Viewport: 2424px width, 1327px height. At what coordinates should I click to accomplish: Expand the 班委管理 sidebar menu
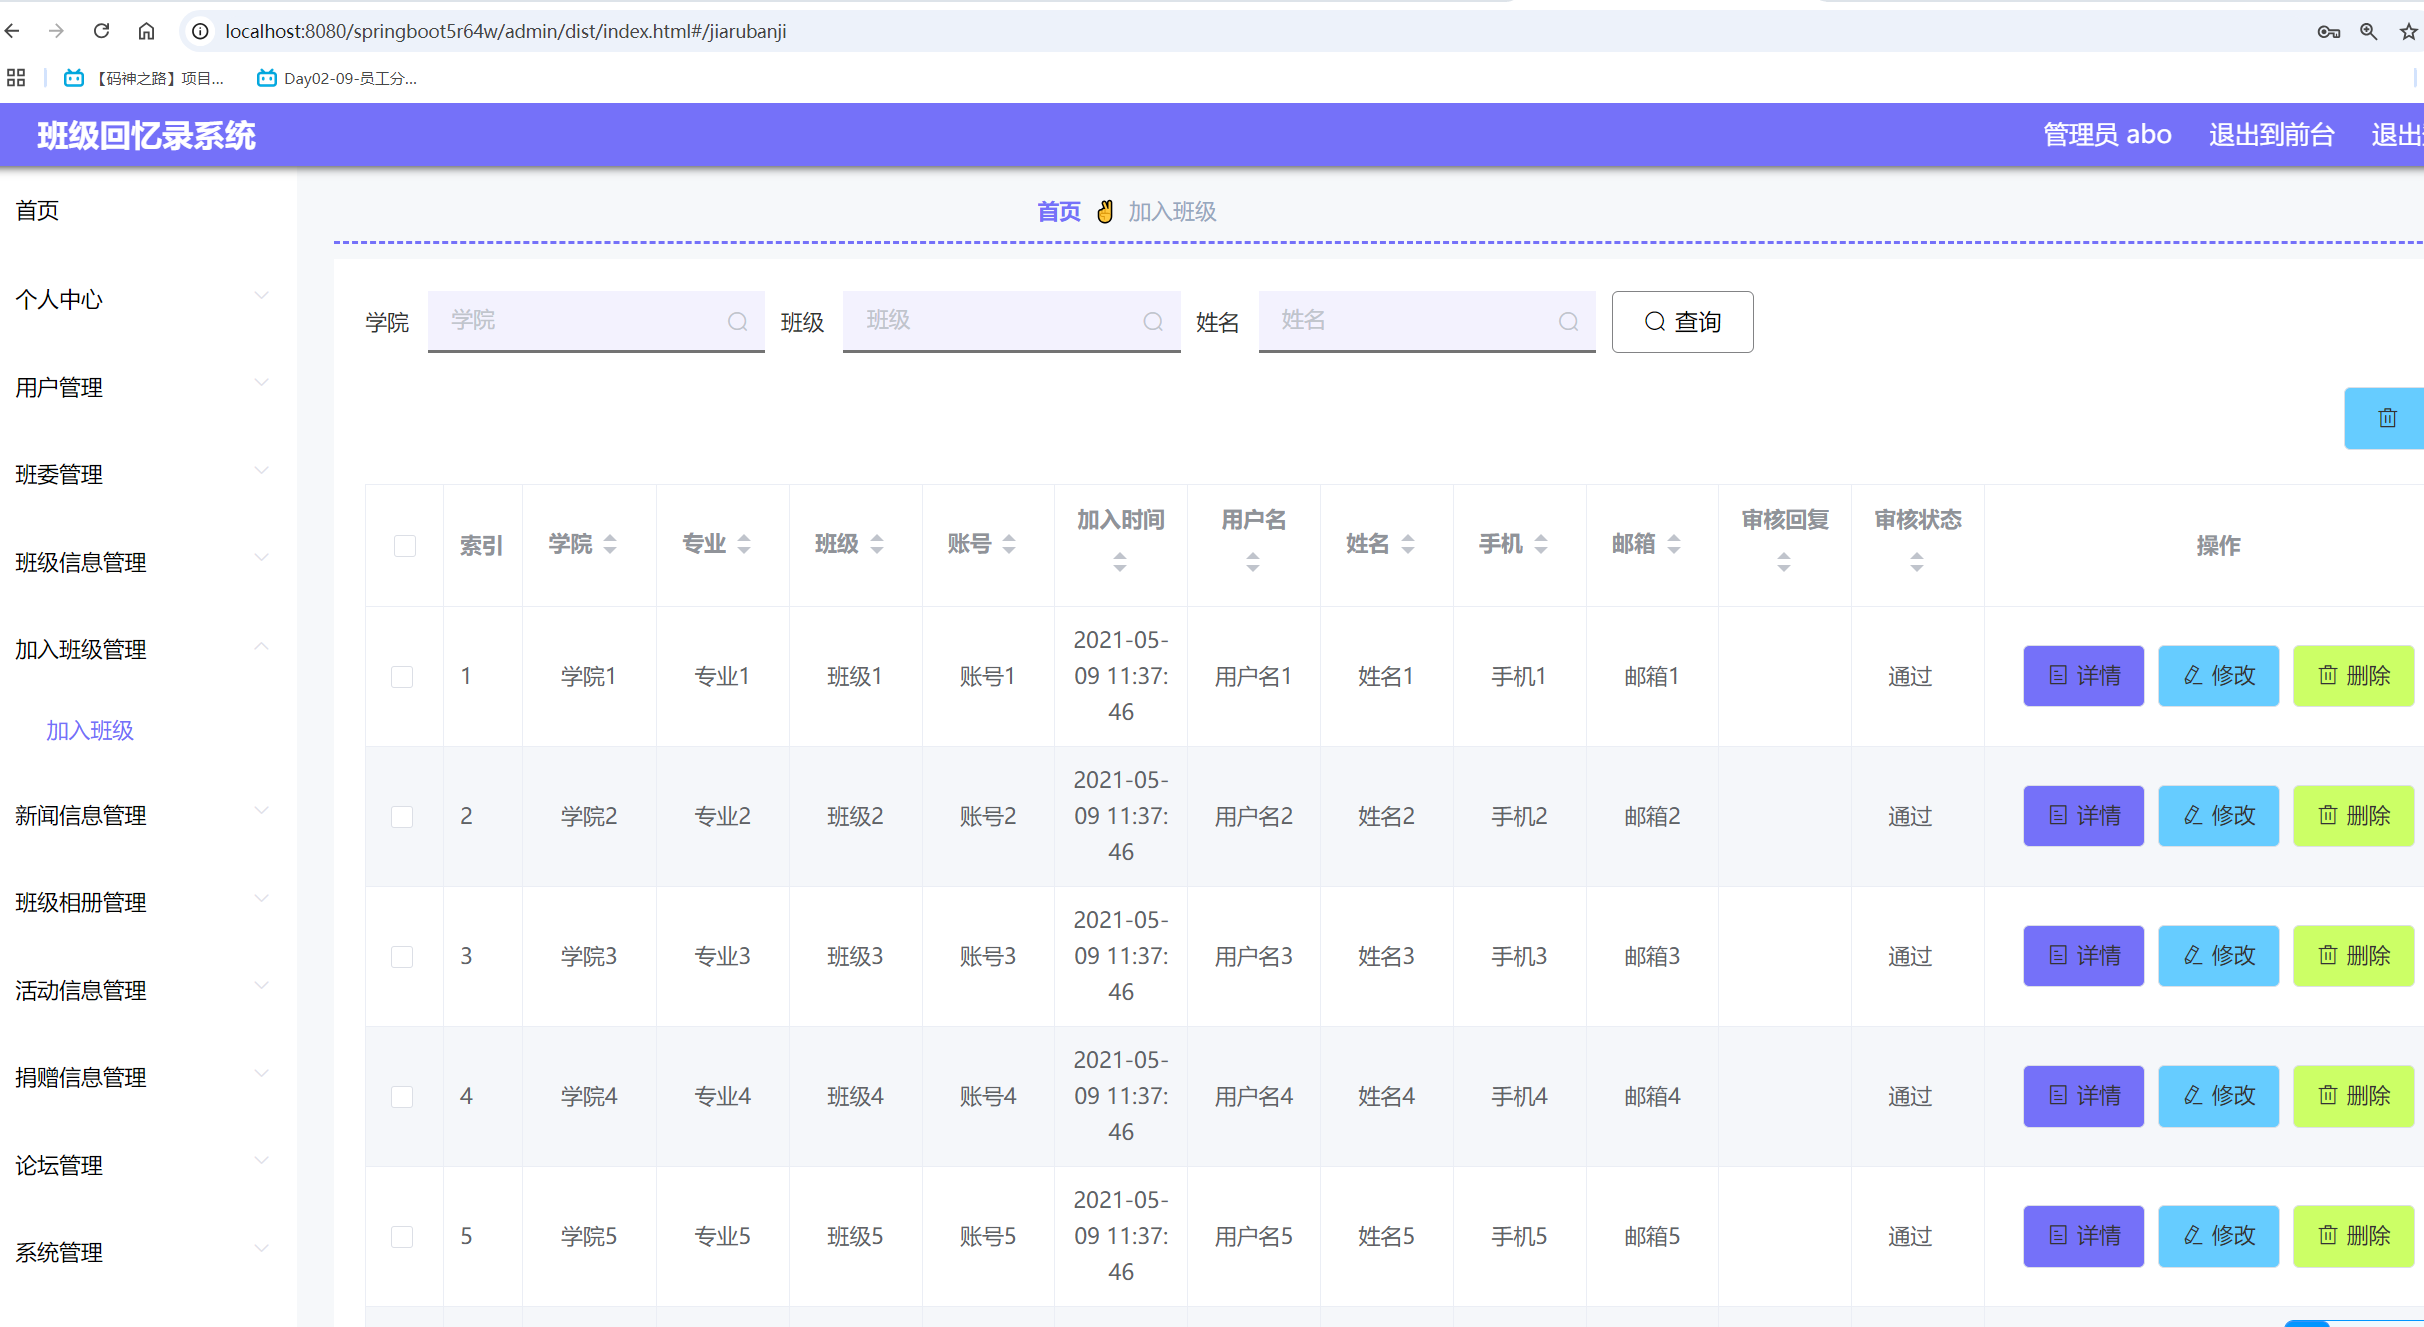[x=148, y=474]
